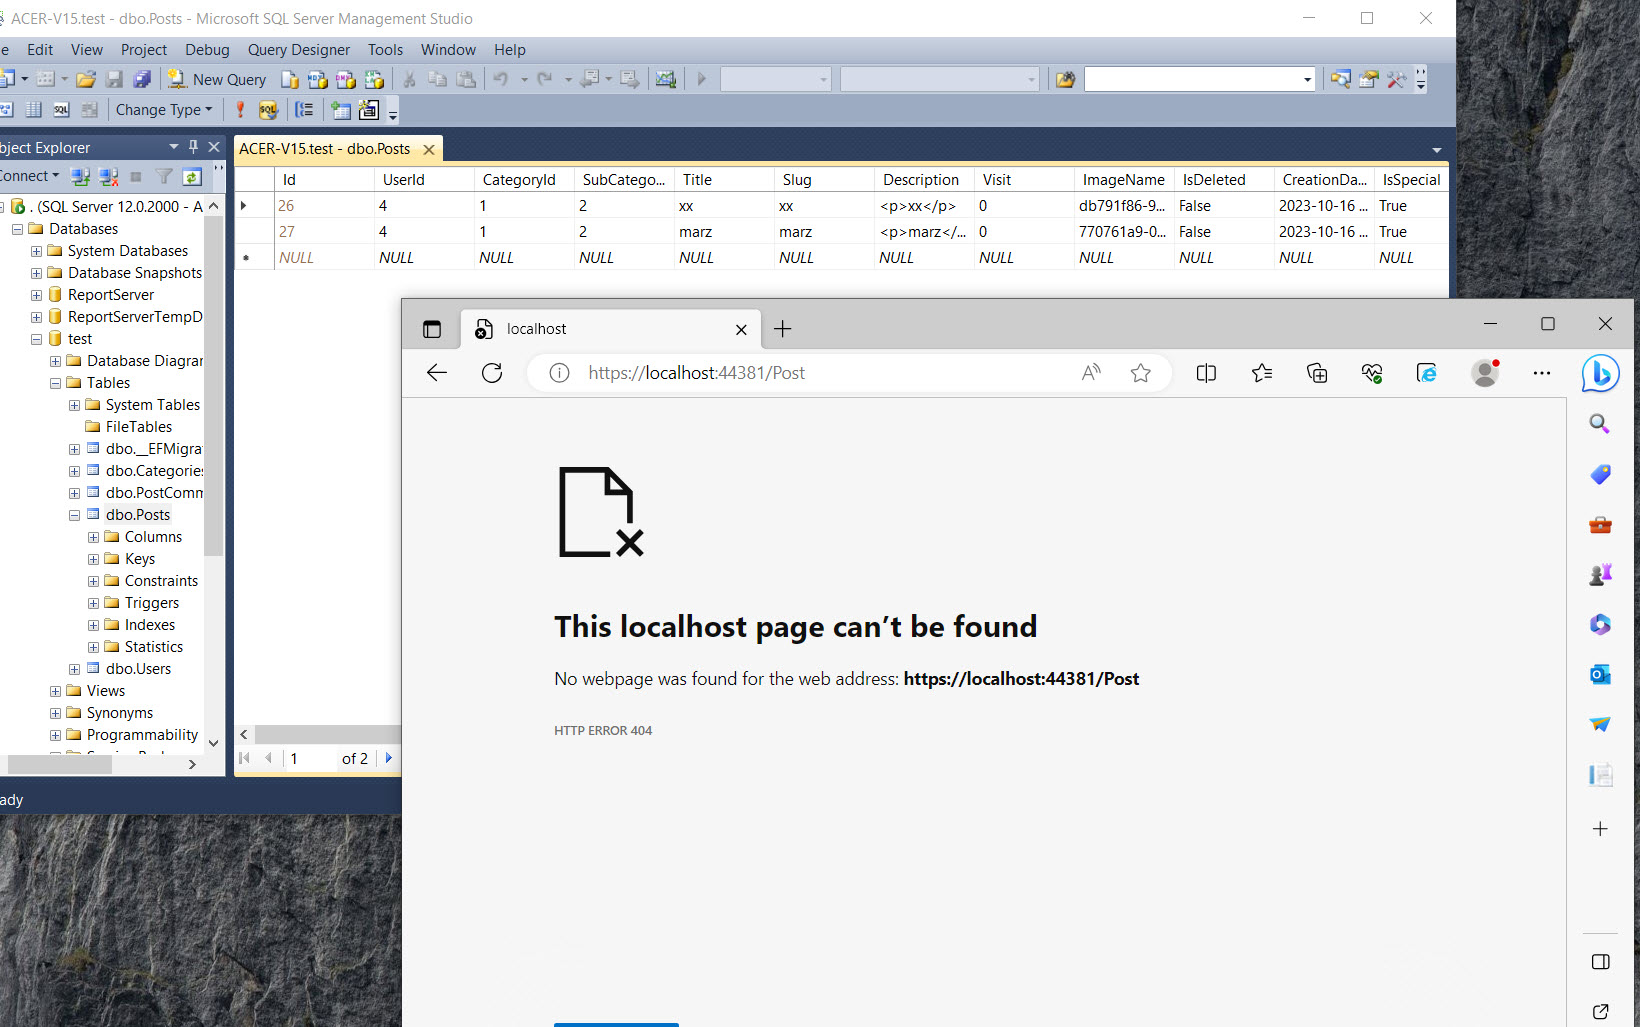The width and height of the screenshot is (1640, 1027).
Task: Toggle Edge split screen view
Action: coord(1206,373)
